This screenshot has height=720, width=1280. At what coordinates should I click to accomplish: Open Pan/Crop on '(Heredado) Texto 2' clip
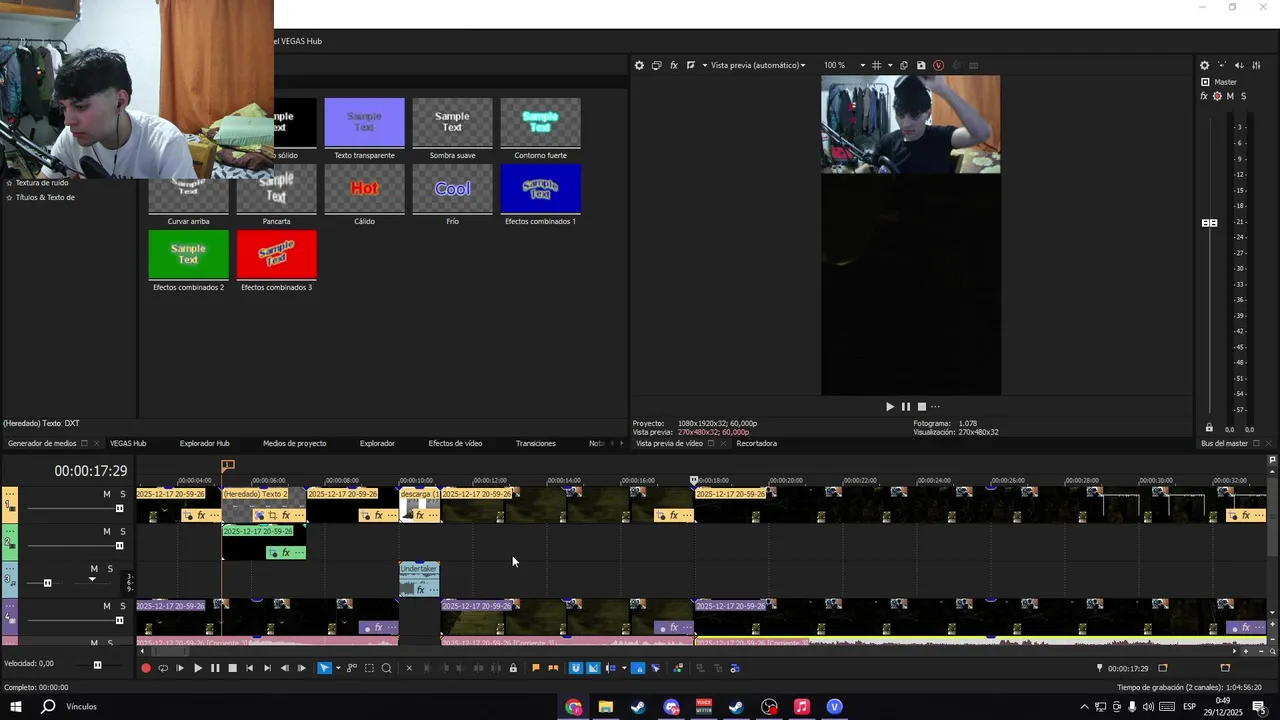(x=272, y=516)
